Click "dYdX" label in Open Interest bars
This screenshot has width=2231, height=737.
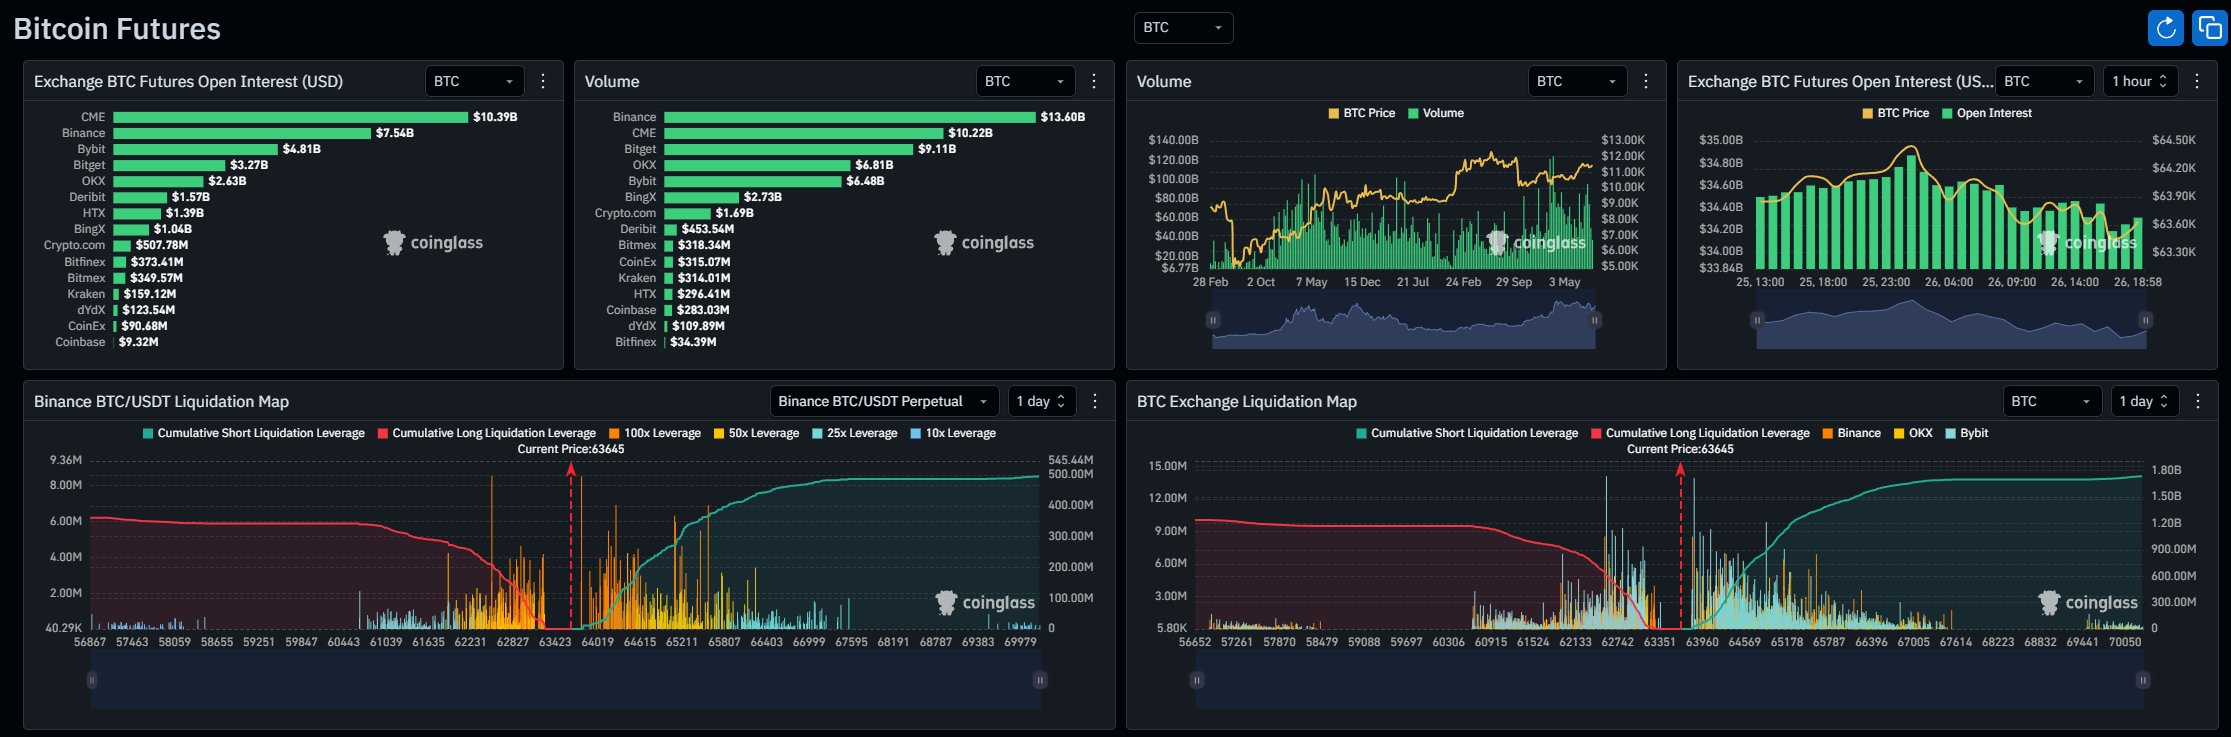click(91, 310)
